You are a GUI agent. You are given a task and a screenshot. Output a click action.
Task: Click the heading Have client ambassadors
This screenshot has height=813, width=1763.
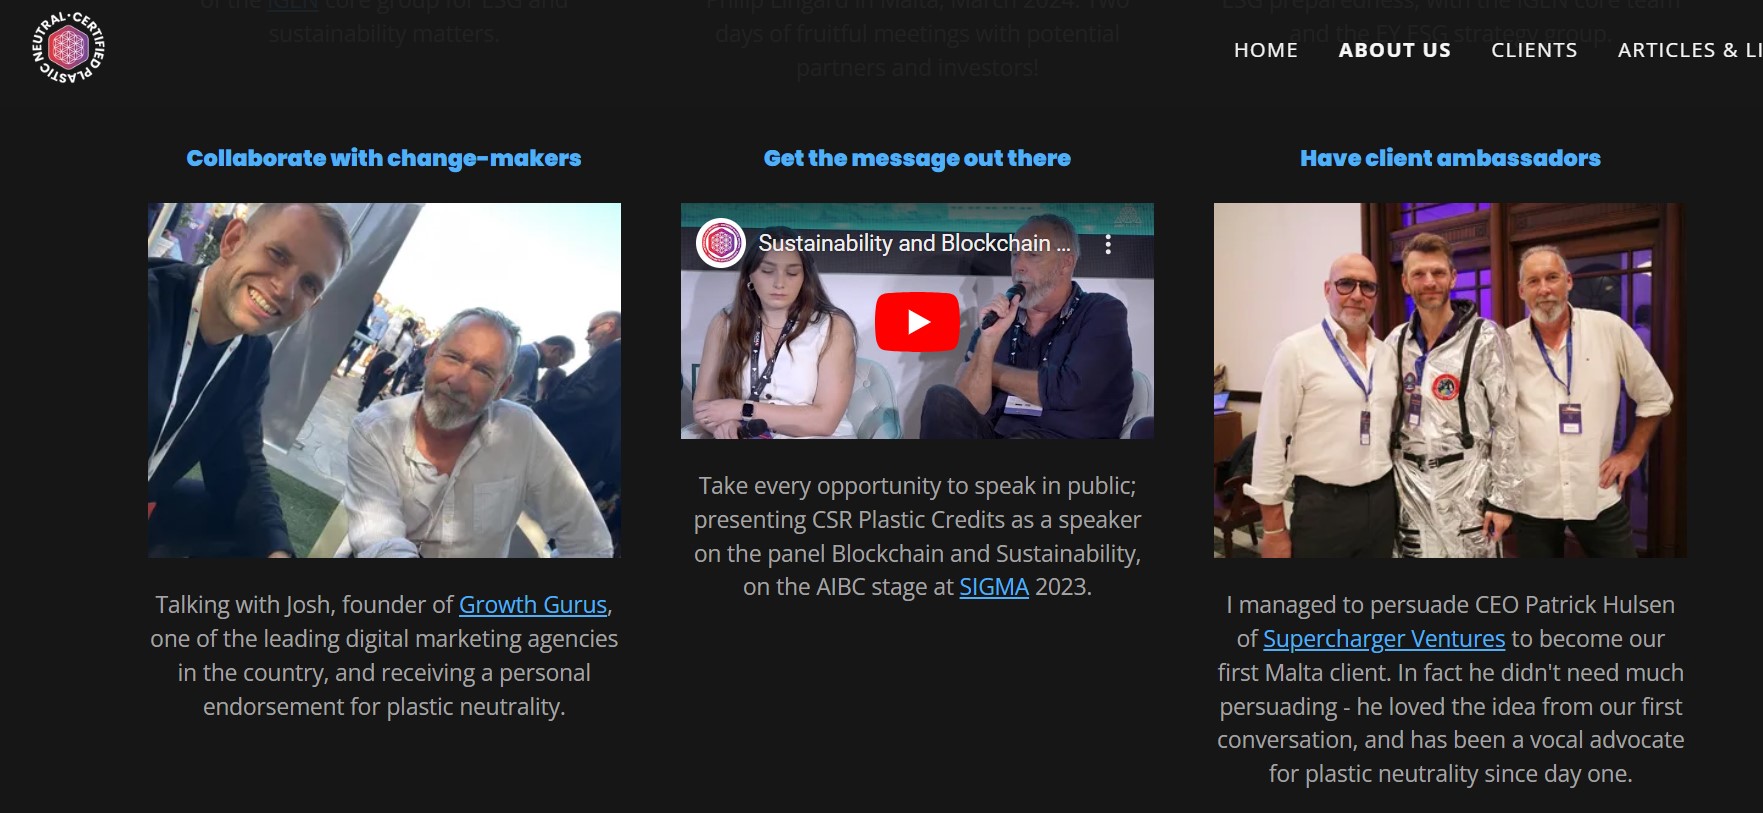point(1450,158)
